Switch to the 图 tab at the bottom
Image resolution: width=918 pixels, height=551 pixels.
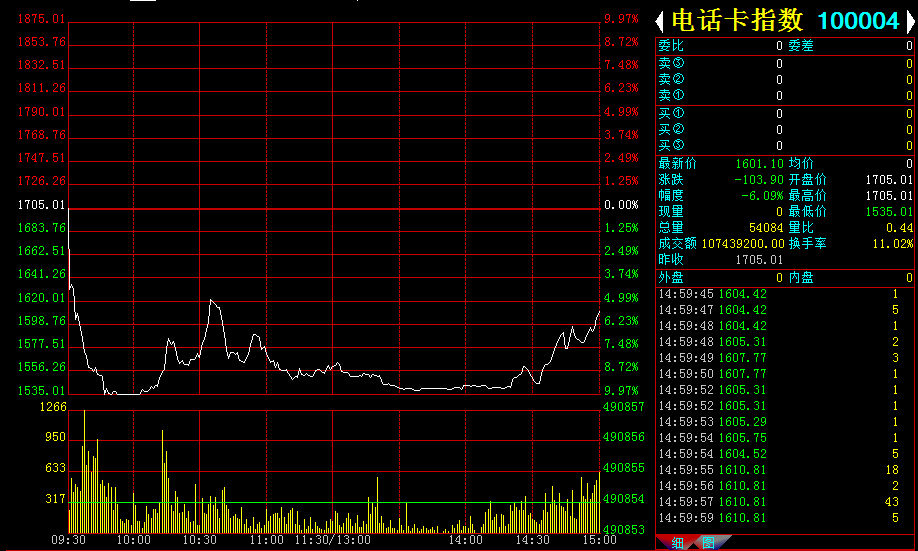pos(708,543)
